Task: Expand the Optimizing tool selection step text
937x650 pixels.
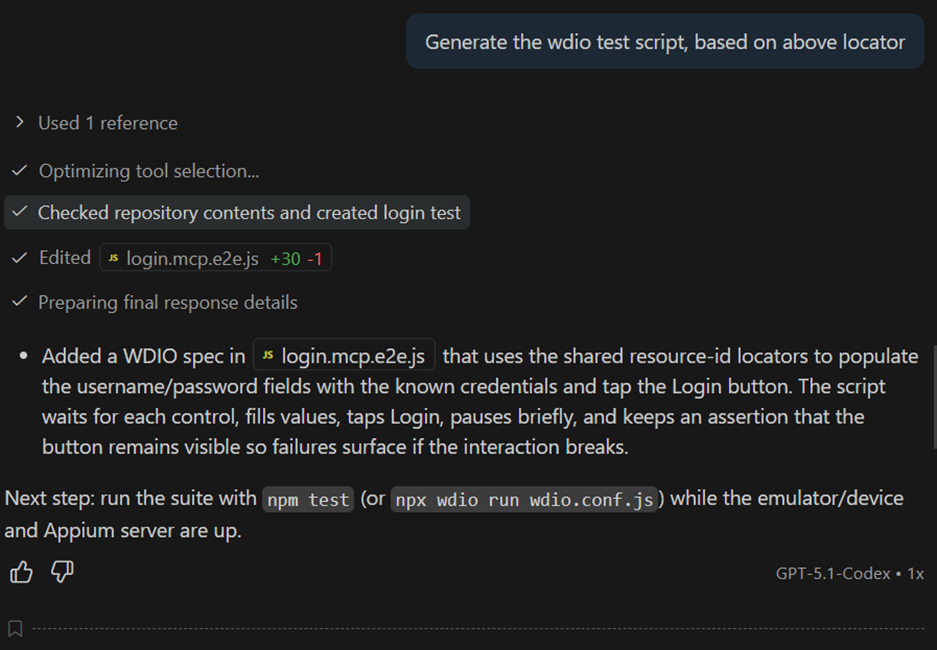Action: 149,171
